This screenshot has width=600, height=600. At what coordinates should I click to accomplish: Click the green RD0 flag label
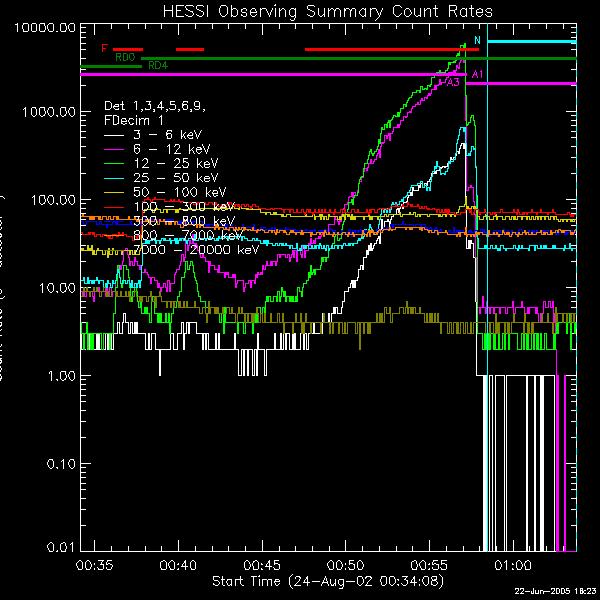pyautogui.click(x=125, y=57)
